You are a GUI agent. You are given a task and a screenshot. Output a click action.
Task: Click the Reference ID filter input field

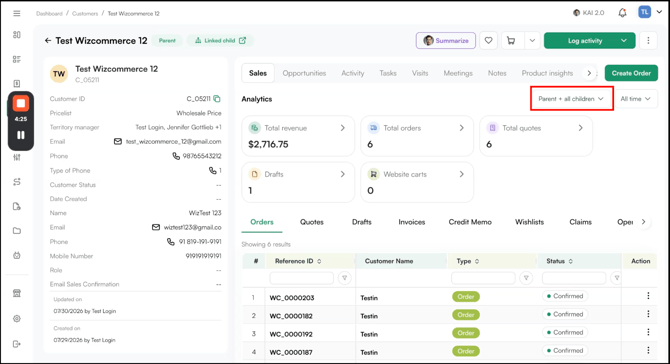(301, 278)
